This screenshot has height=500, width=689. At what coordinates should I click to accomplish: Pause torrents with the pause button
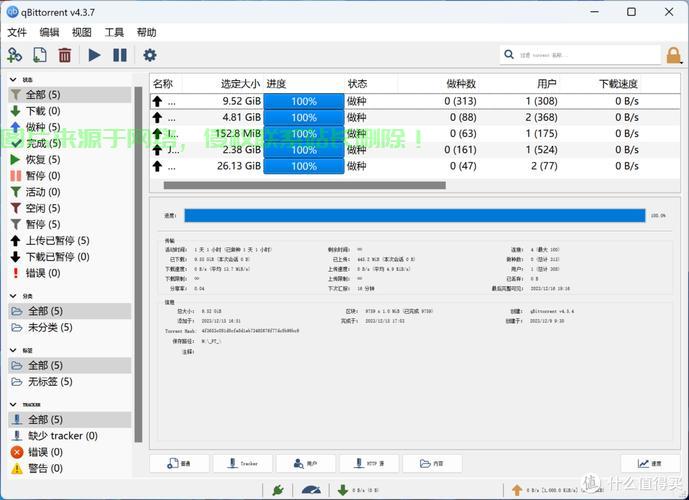120,55
